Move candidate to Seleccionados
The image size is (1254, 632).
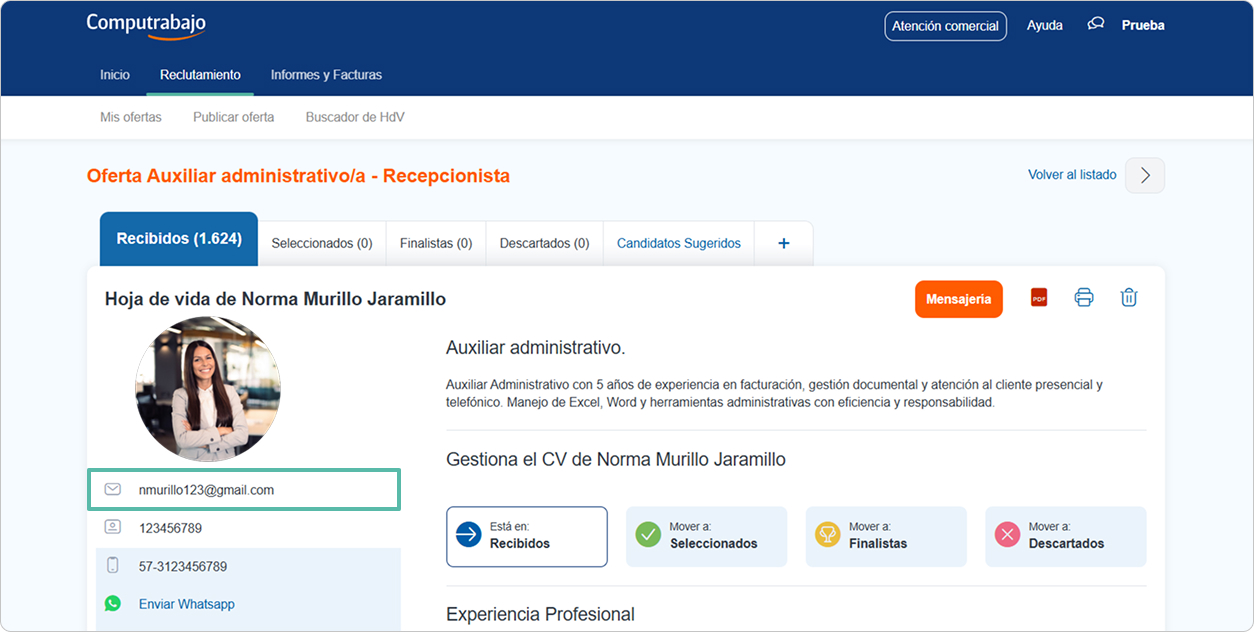tap(706, 536)
